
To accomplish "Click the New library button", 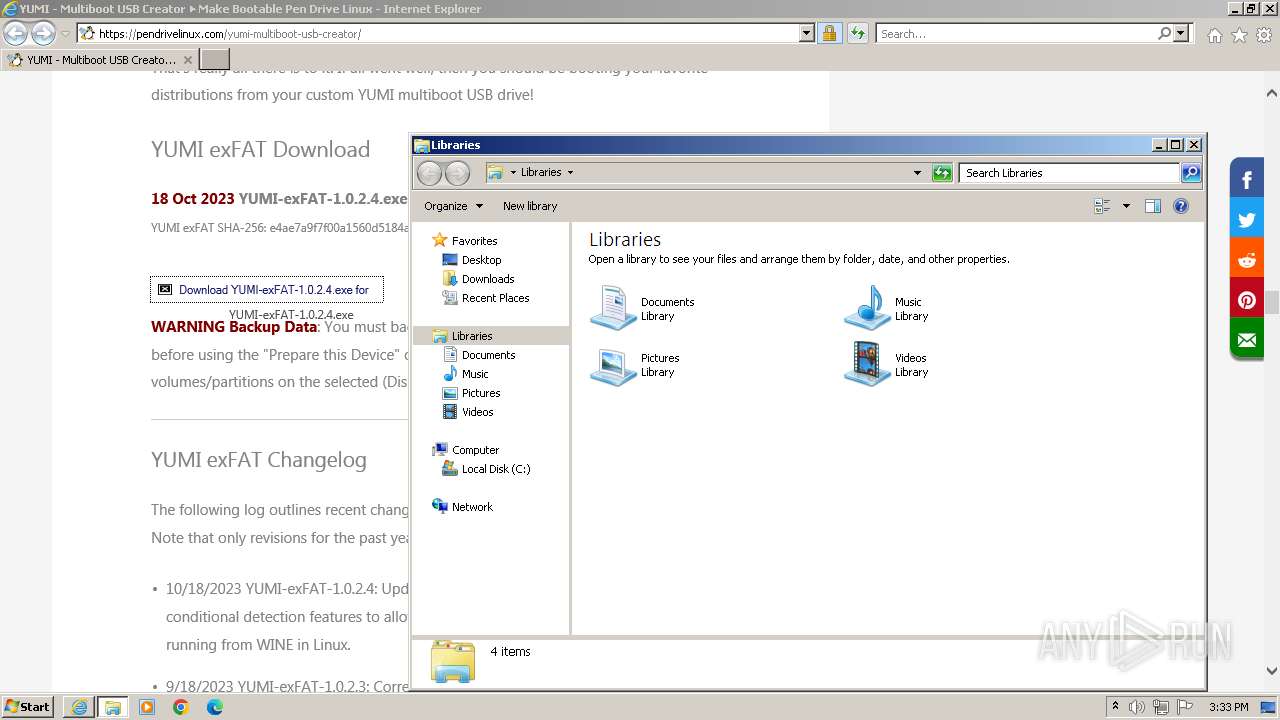I will [x=530, y=206].
